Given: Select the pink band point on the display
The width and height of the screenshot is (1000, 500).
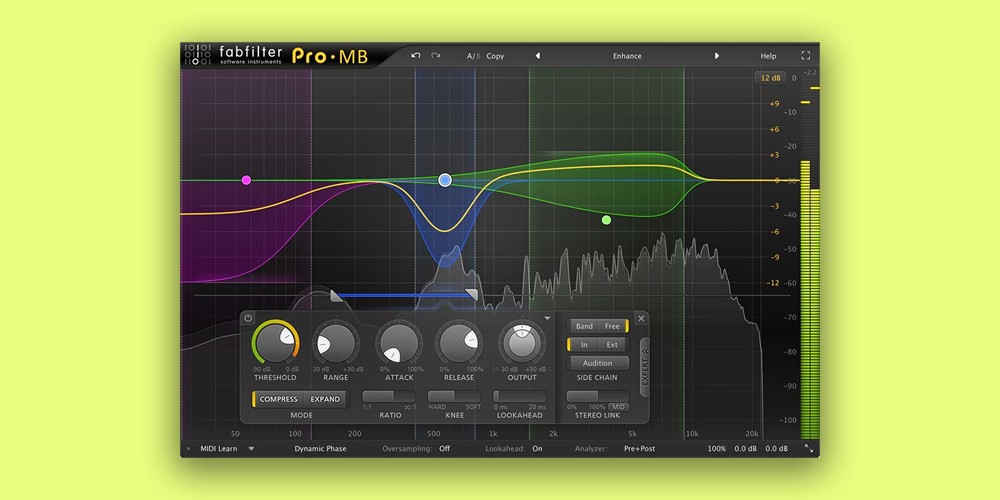Looking at the screenshot, I should 246,180.
